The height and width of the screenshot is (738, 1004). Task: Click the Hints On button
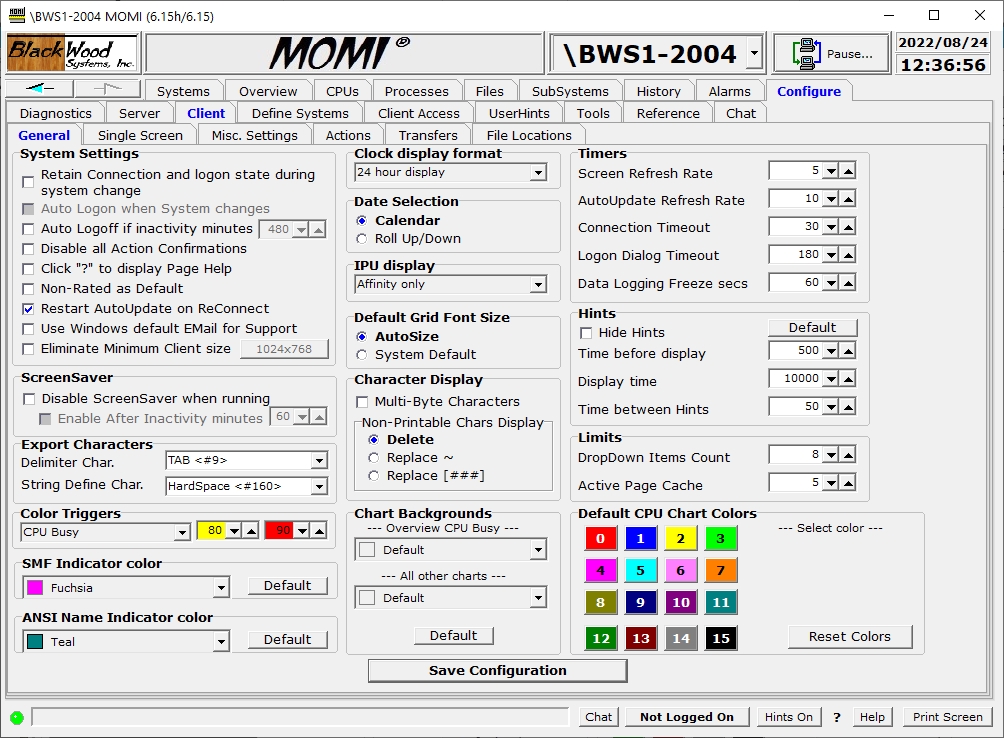788,717
